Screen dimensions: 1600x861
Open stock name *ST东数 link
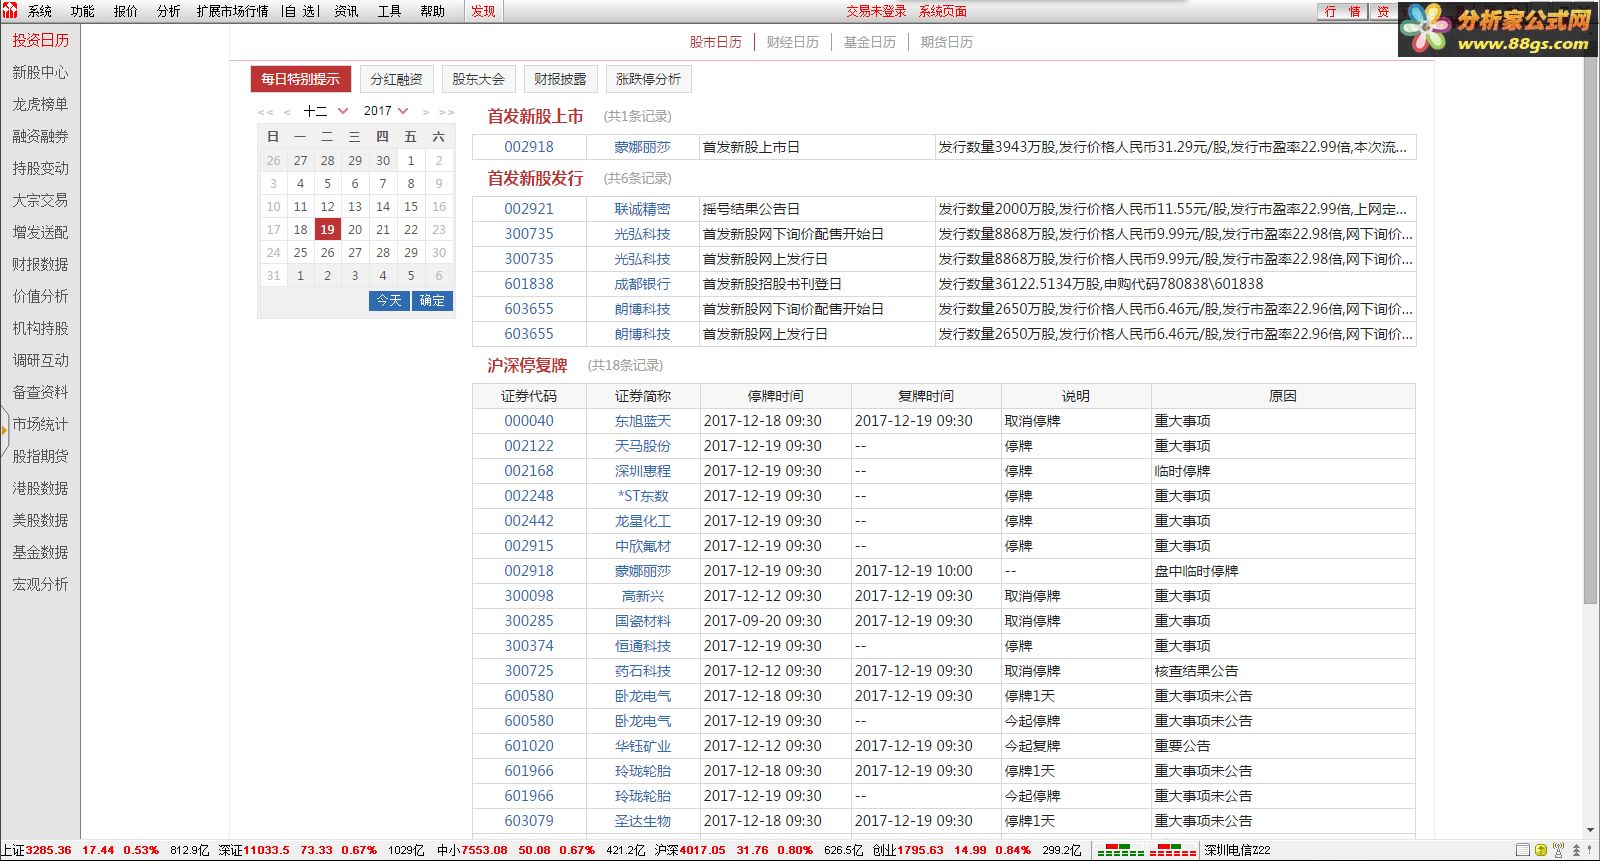coord(642,496)
